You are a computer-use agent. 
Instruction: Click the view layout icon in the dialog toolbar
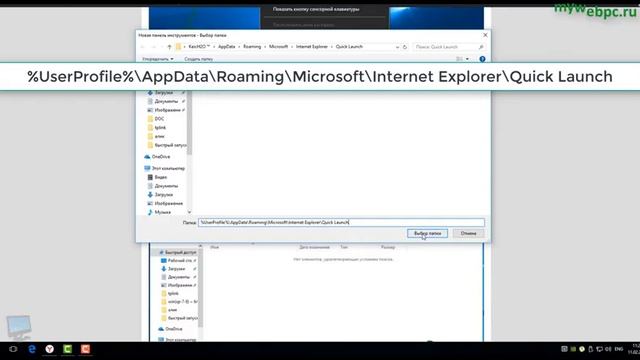click(x=459, y=59)
